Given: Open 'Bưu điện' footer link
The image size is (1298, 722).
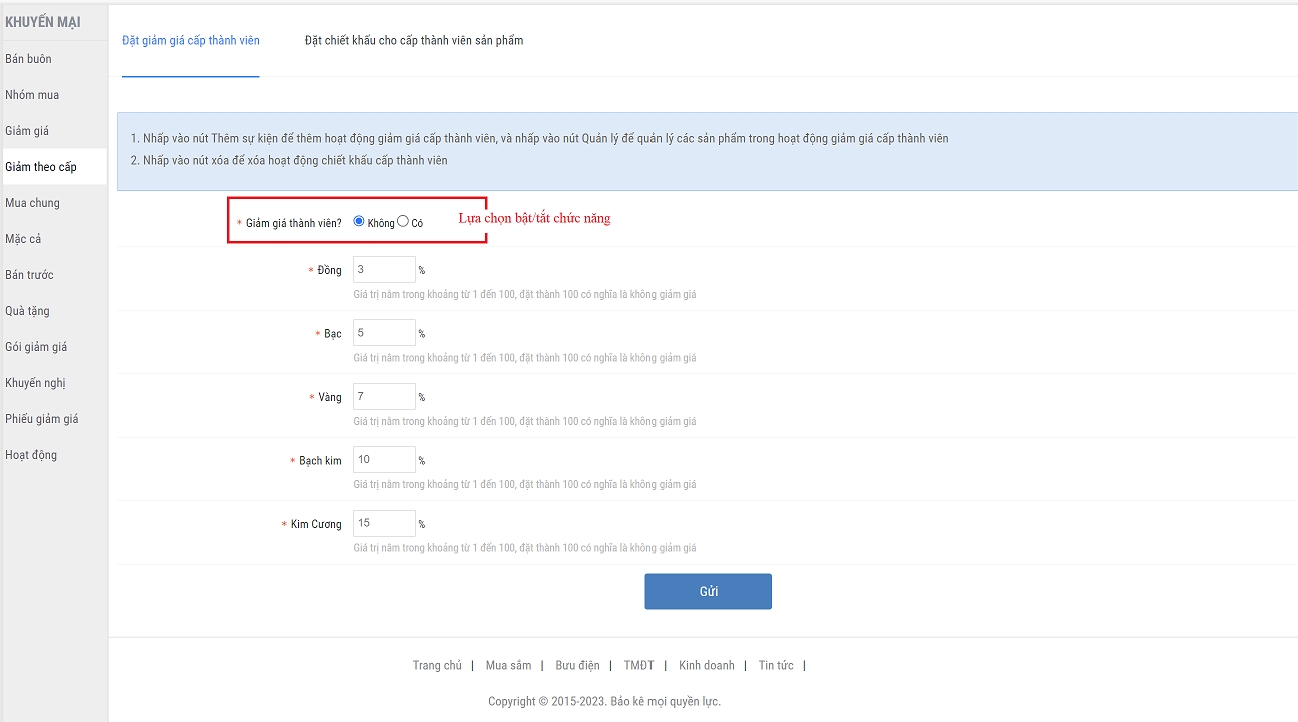Looking at the screenshot, I should (577, 666).
